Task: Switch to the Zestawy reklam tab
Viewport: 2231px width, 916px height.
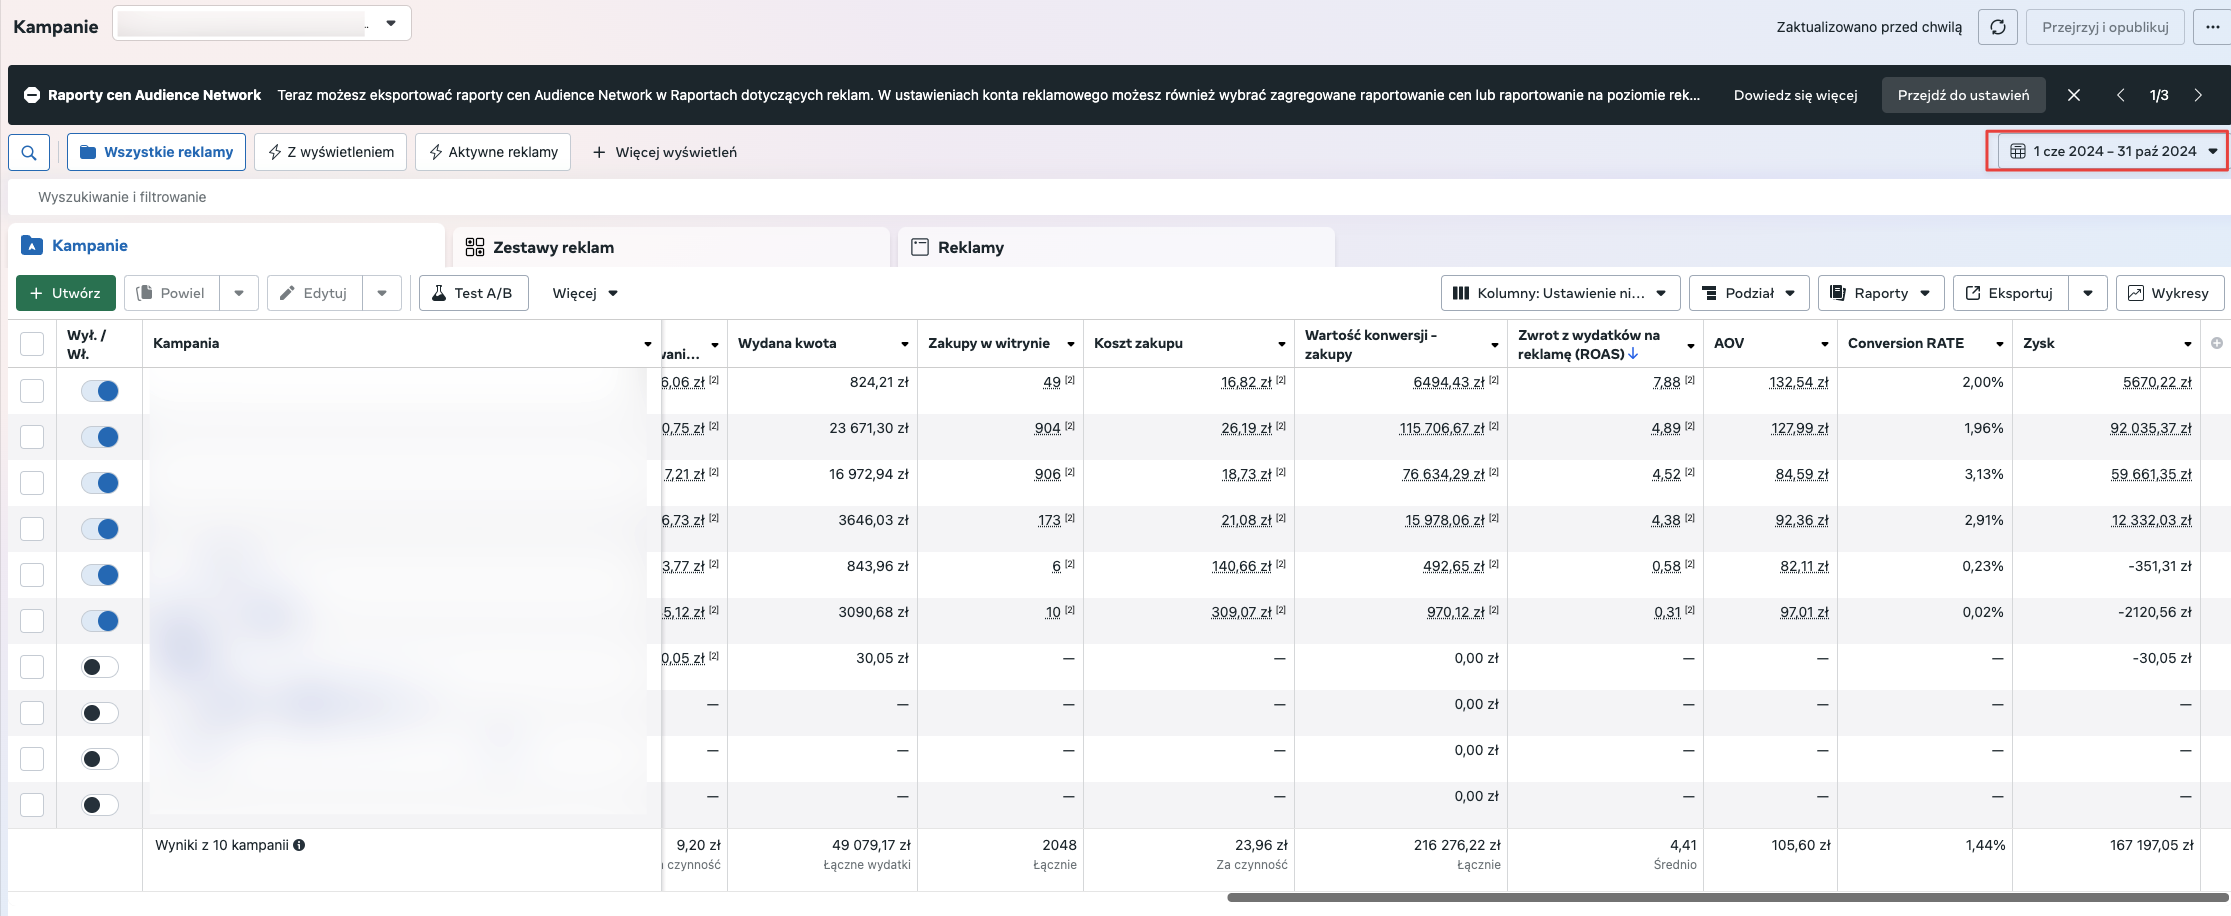Action: click(x=671, y=247)
